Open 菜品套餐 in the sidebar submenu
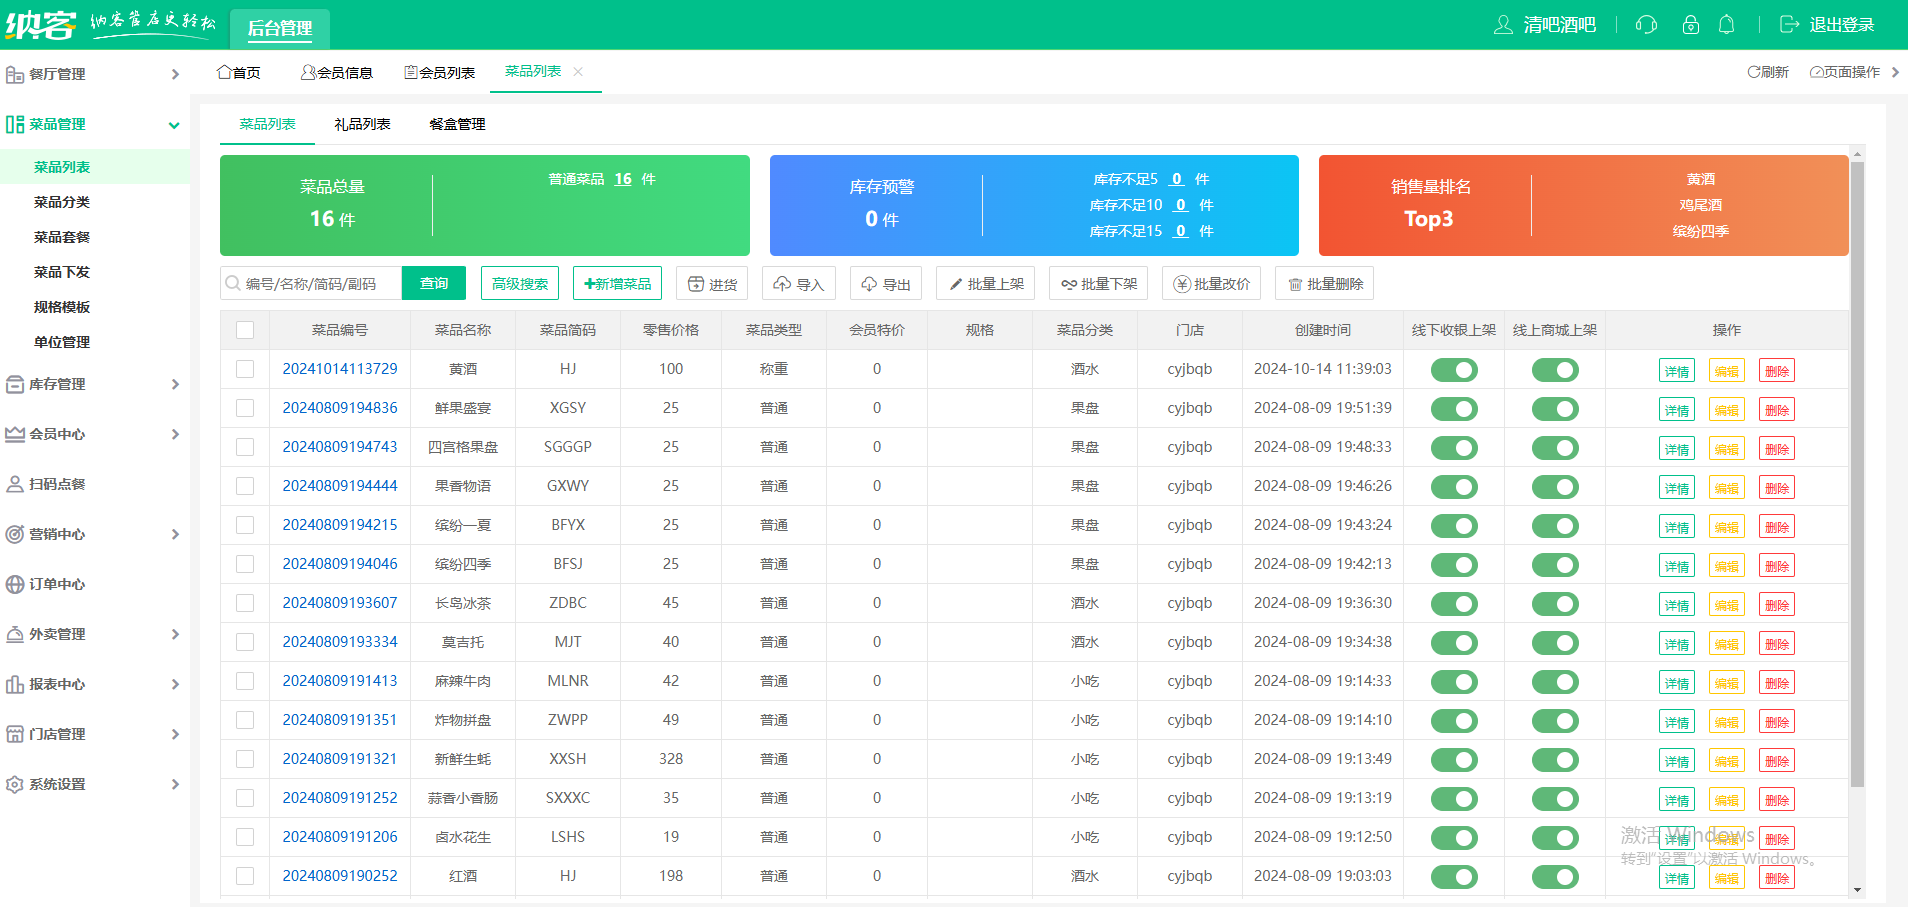 (62, 237)
